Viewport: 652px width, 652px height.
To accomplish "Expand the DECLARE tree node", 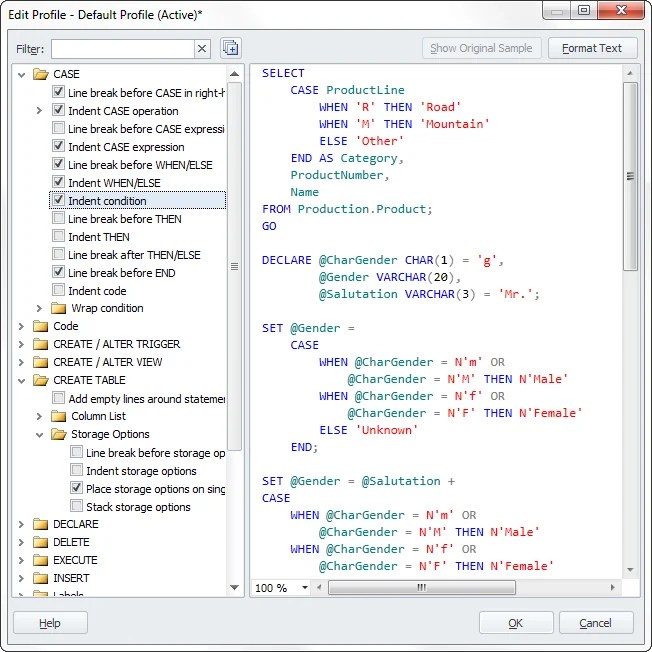I will tap(21, 524).
